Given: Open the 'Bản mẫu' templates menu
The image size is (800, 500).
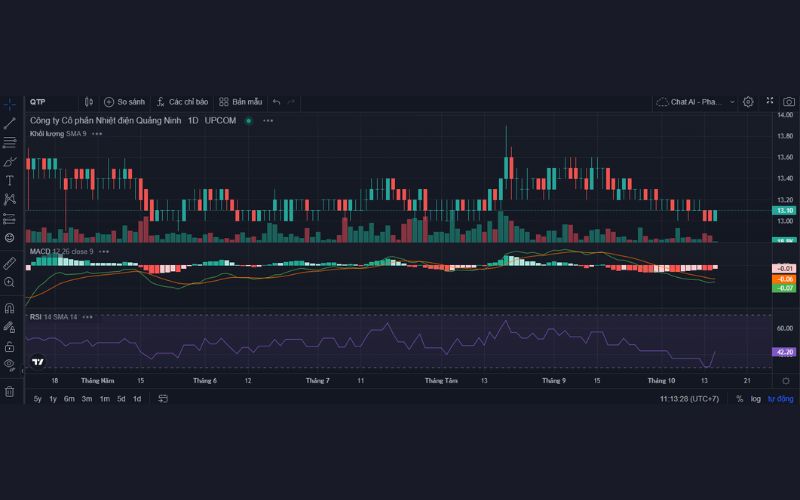Looking at the screenshot, I should pos(241,102).
